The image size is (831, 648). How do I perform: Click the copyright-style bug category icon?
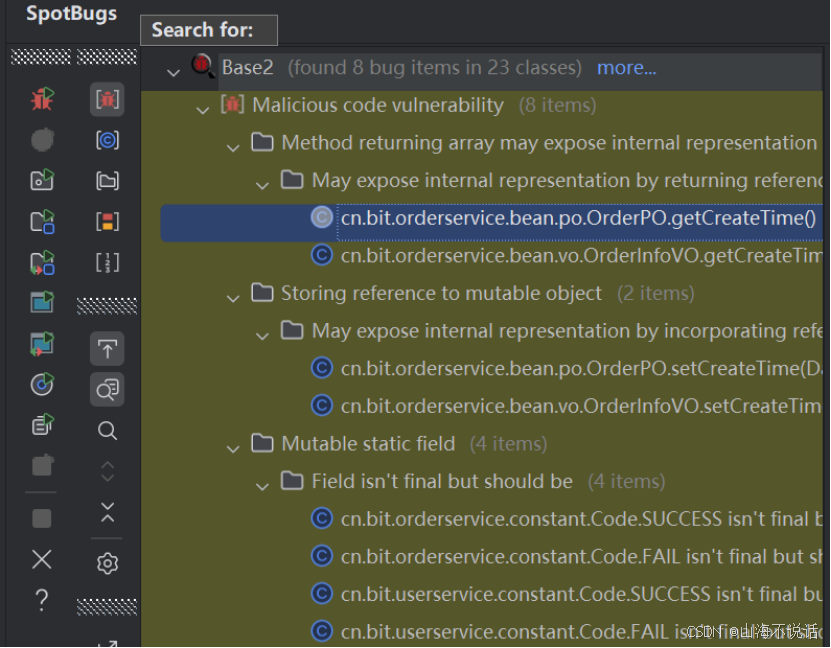(107, 140)
